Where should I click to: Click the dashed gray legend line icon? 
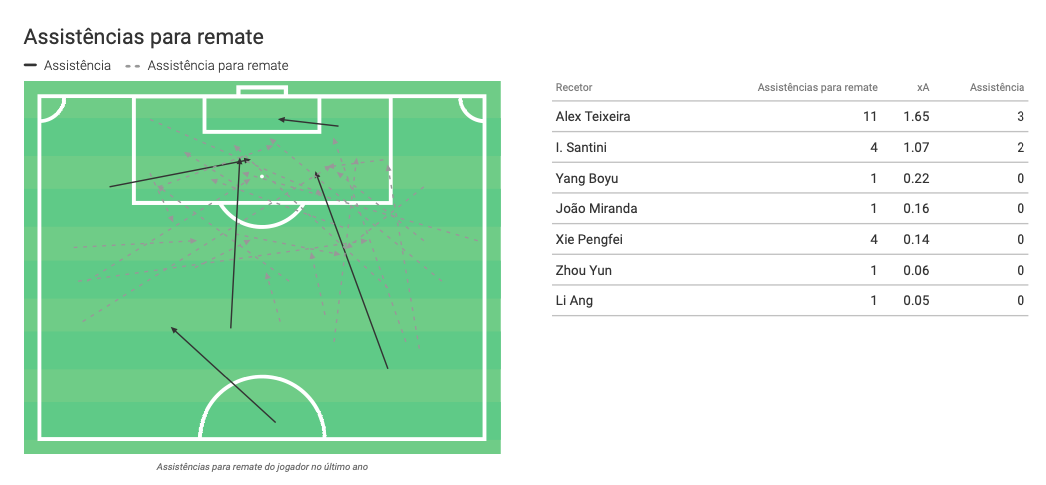tap(132, 66)
